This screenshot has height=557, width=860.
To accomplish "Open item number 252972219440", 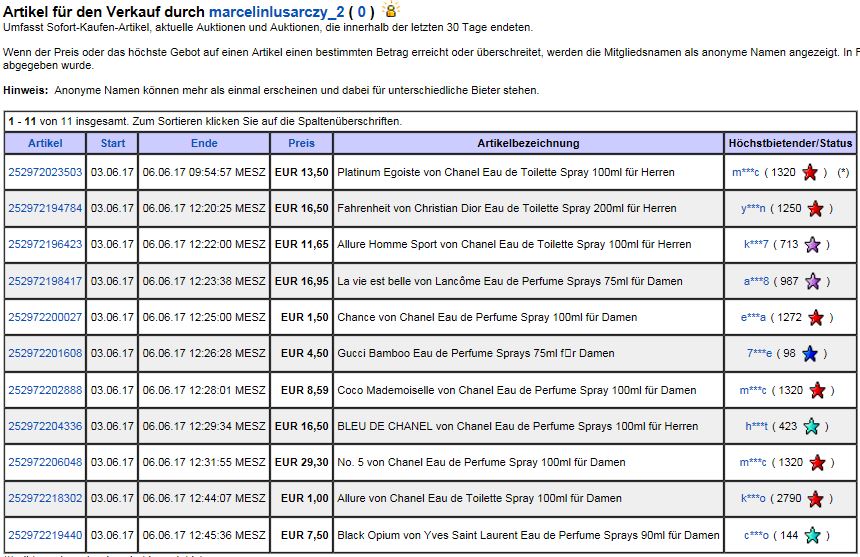I will (45, 536).
